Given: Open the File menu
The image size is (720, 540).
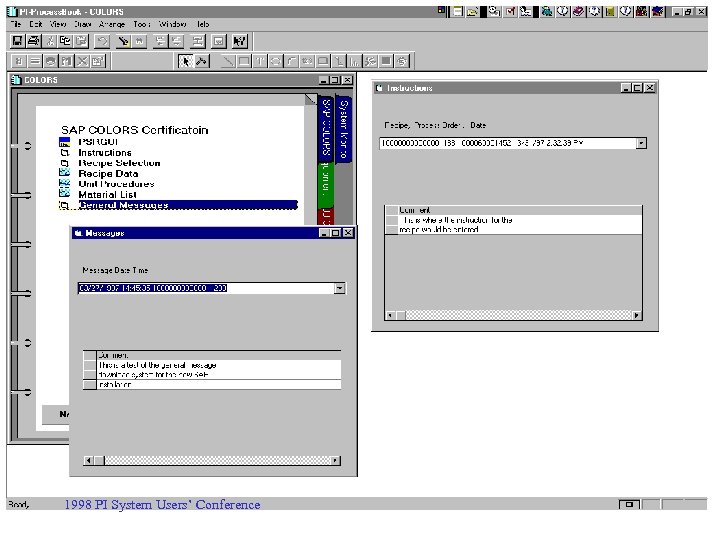Looking at the screenshot, I should (x=16, y=24).
